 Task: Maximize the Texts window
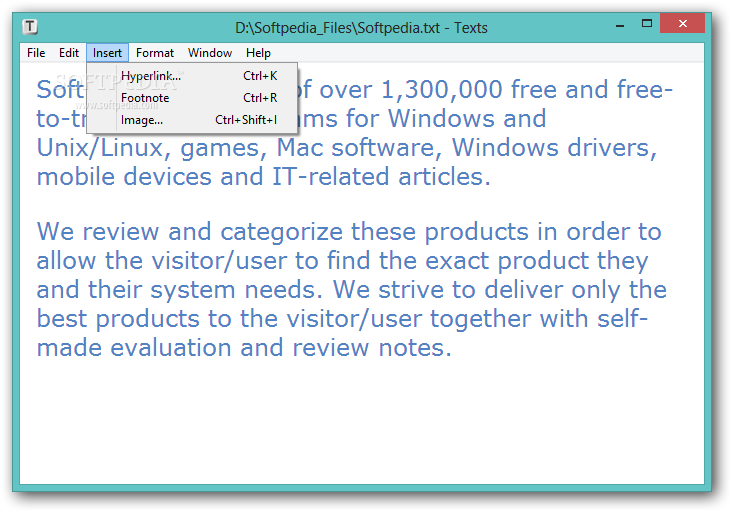(647, 23)
